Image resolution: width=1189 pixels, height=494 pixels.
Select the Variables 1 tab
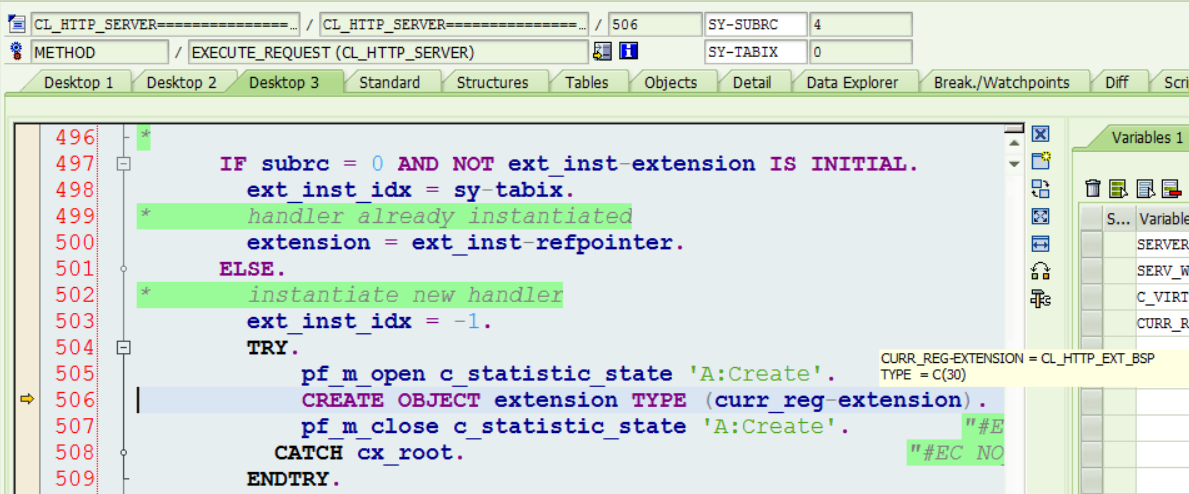click(x=1147, y=138)
